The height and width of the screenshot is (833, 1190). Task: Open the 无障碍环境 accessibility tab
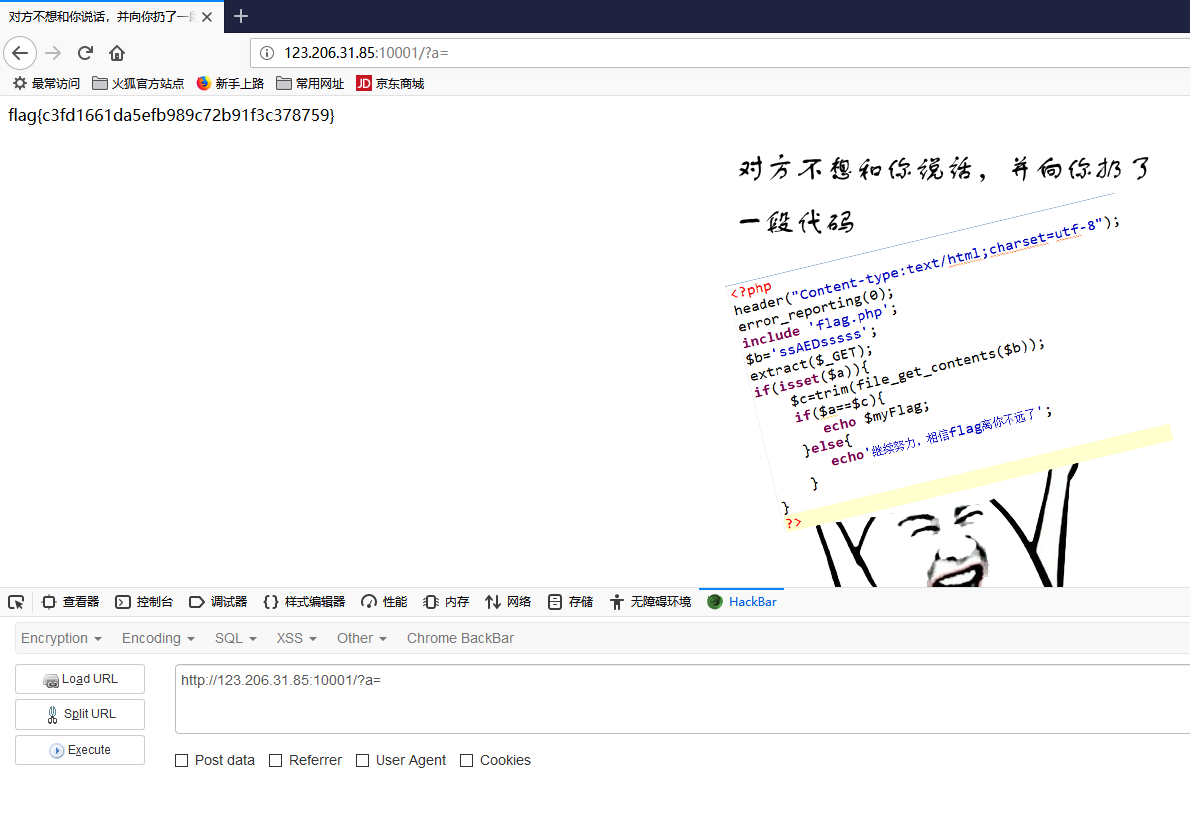pyautogui.click(x=650, y=602)
